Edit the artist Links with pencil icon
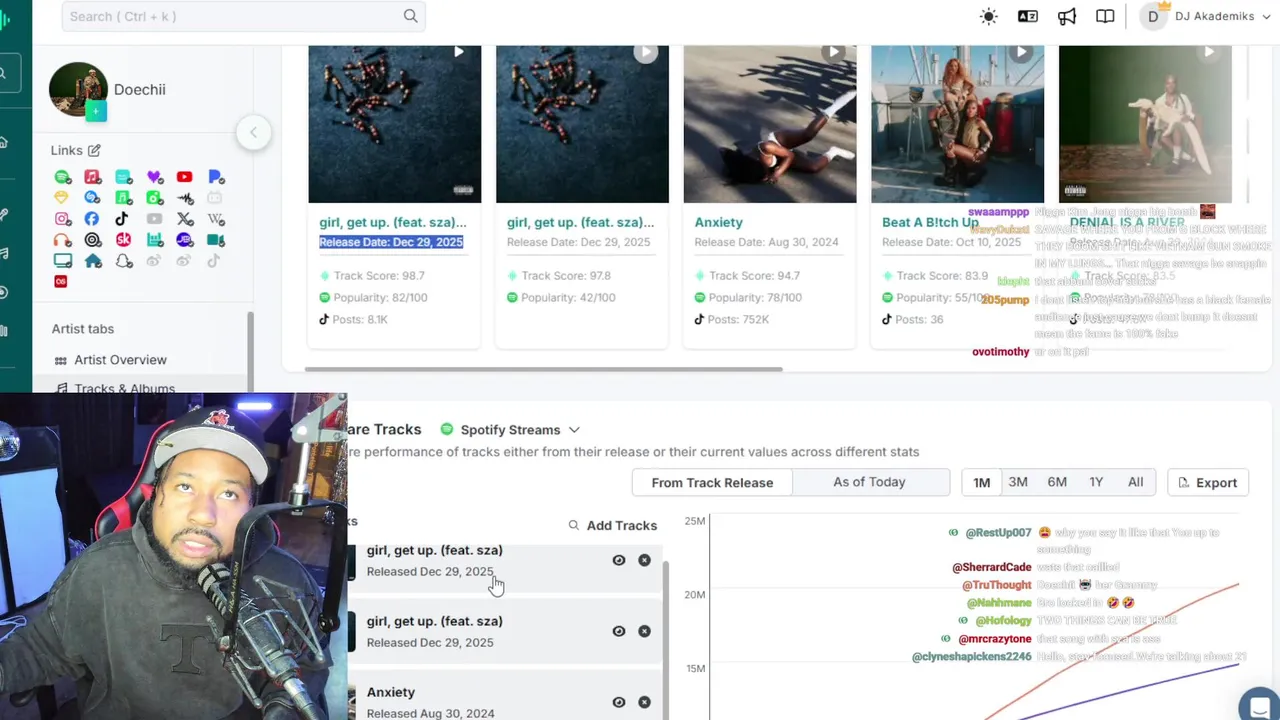1280x720 pixels. (x=94, y=150)
